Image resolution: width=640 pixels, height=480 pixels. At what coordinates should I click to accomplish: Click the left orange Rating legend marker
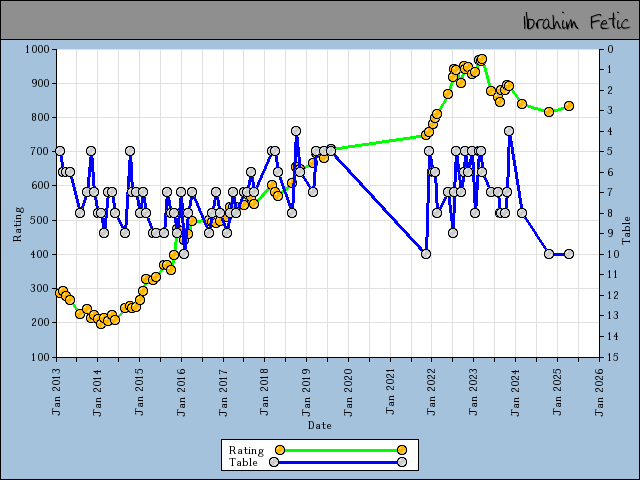pos(280,450)
